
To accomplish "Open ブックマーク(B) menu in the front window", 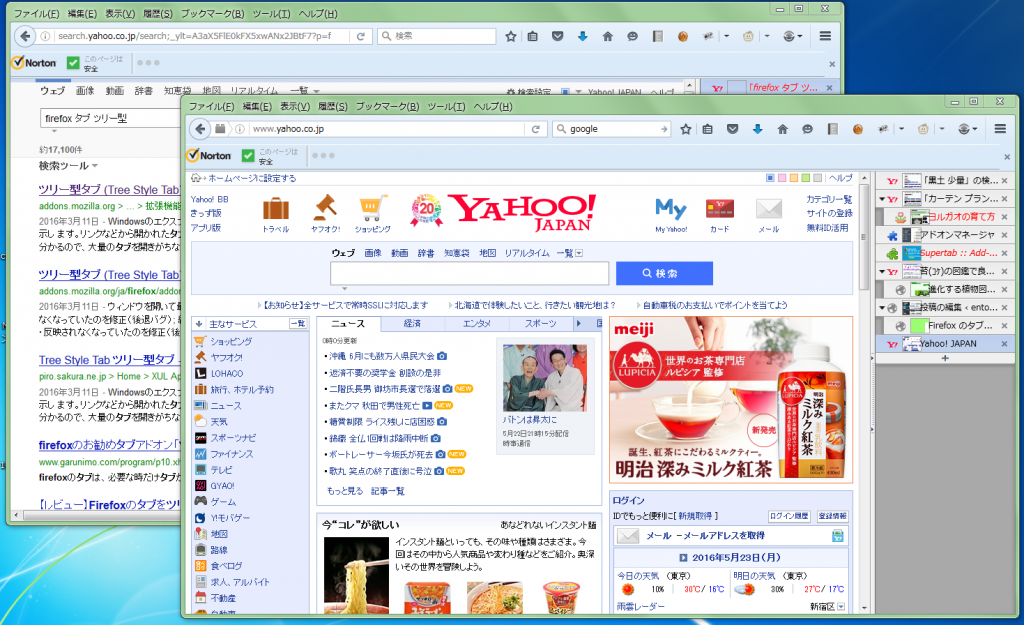I will [387, 106].
